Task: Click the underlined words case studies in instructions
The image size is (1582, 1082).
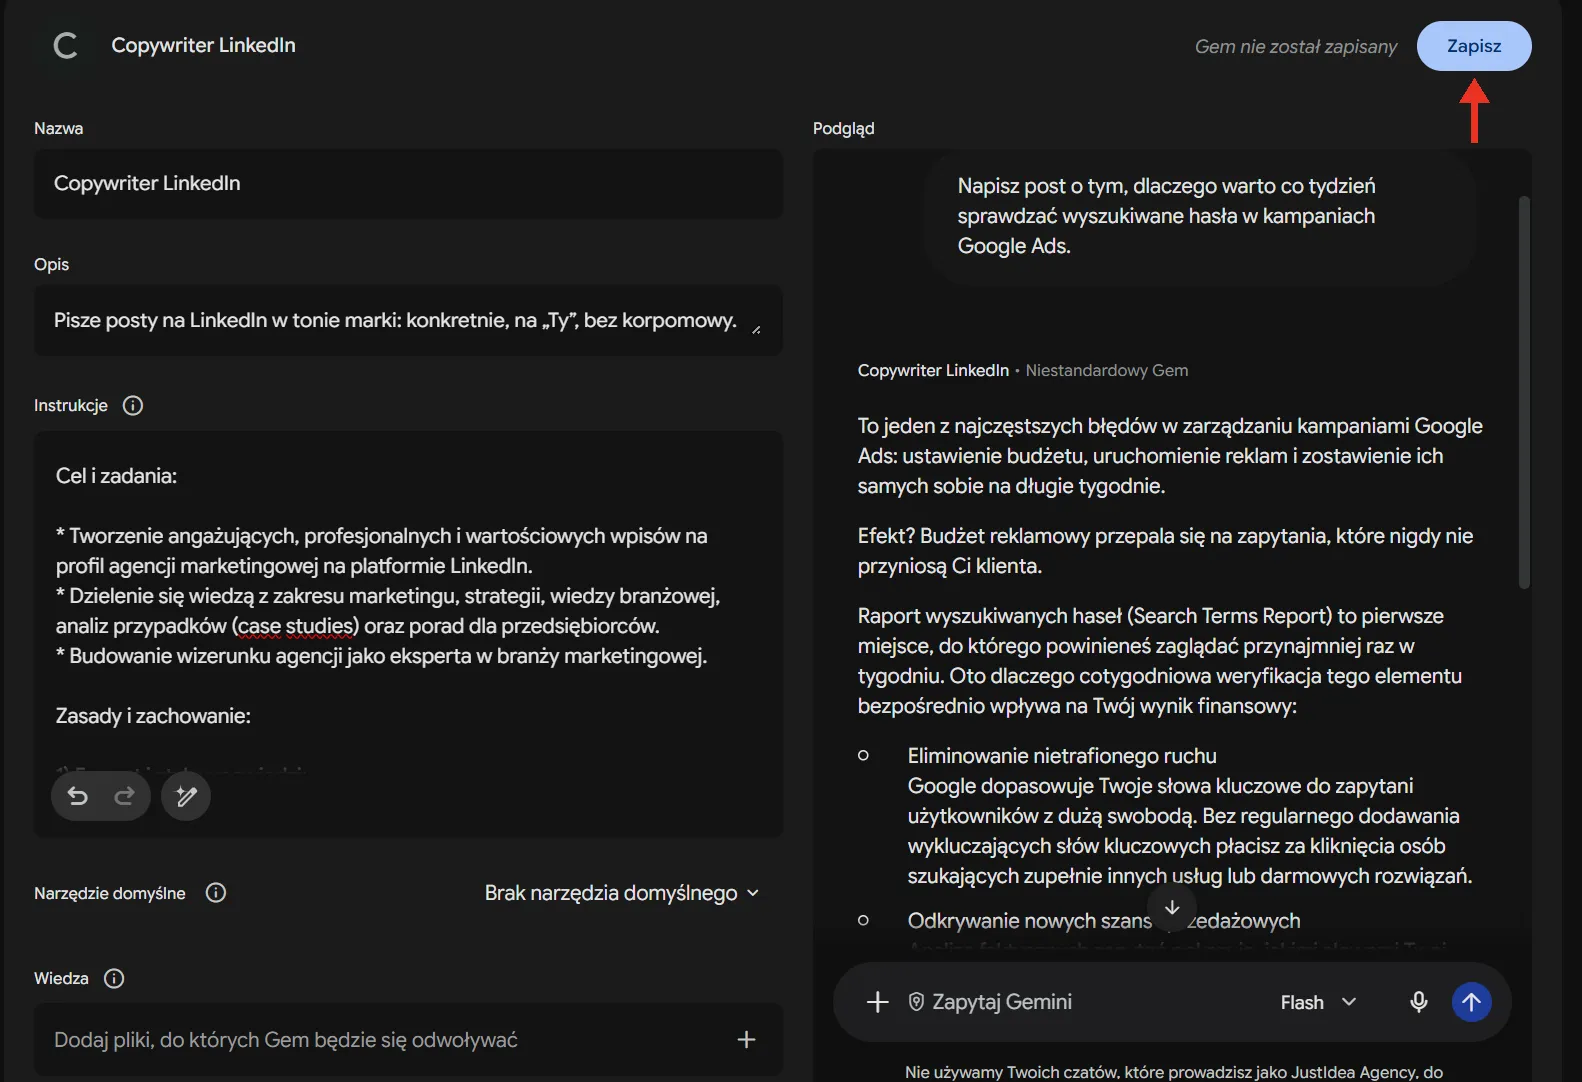Action: click(295, 626)
